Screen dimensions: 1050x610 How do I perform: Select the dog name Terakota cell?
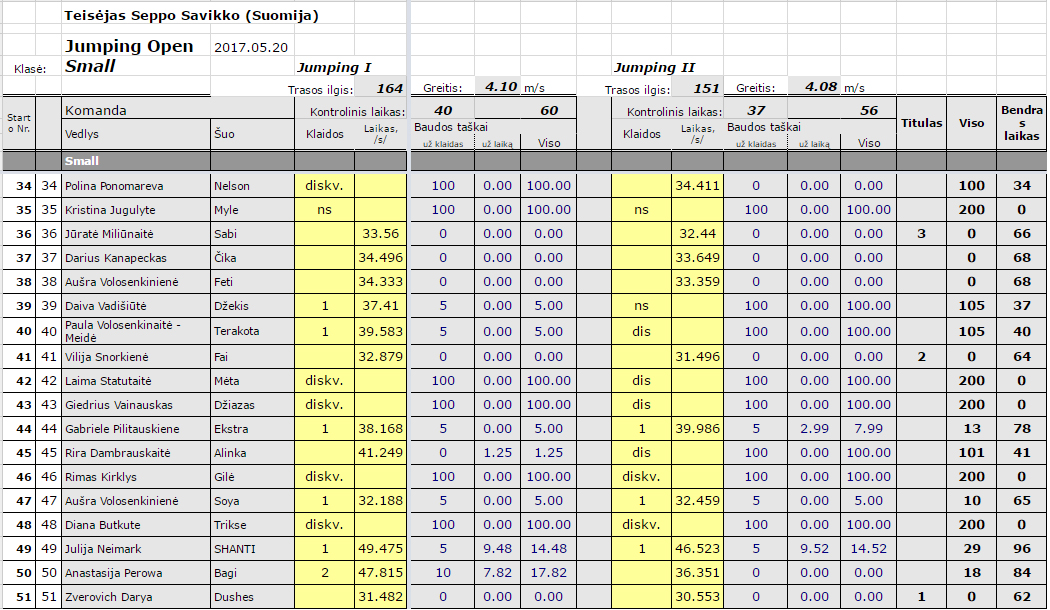tap(236, 330)
